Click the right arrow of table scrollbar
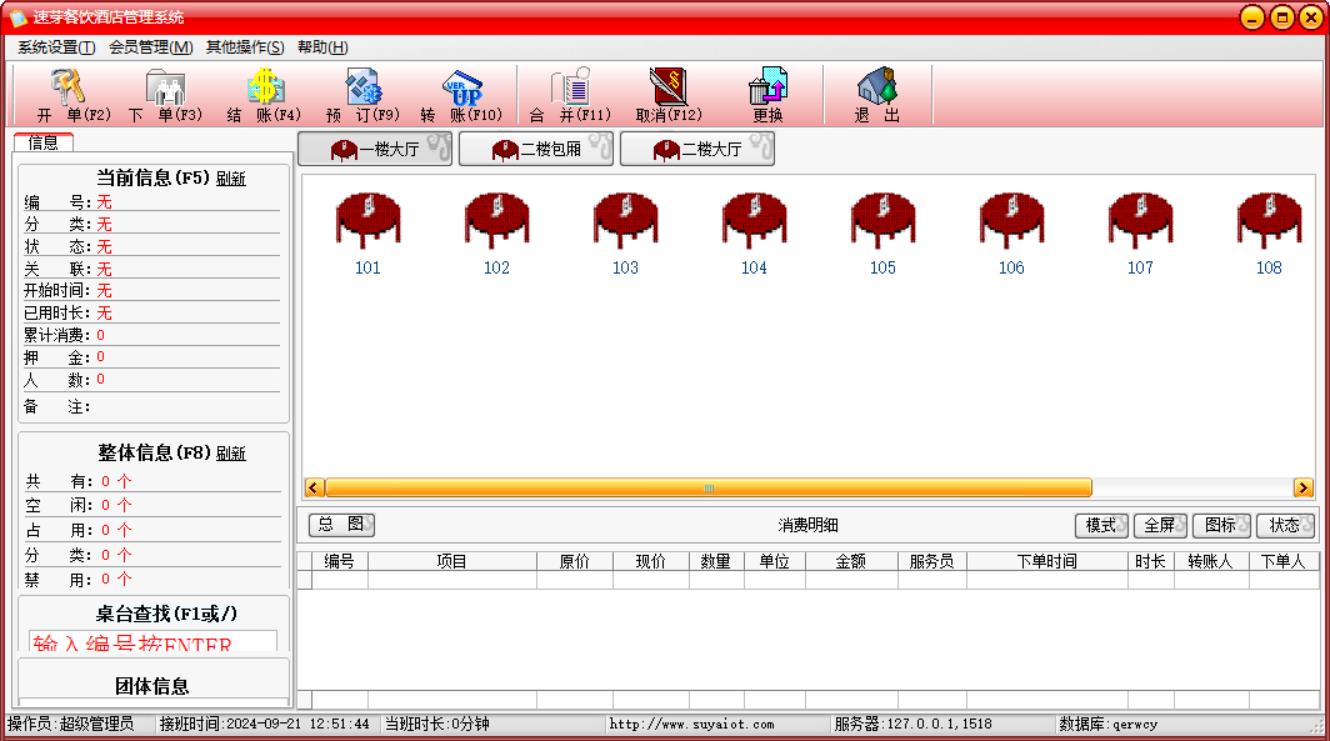The image size is (1330, 741). pyautogui.click(x=1303, y=487)
